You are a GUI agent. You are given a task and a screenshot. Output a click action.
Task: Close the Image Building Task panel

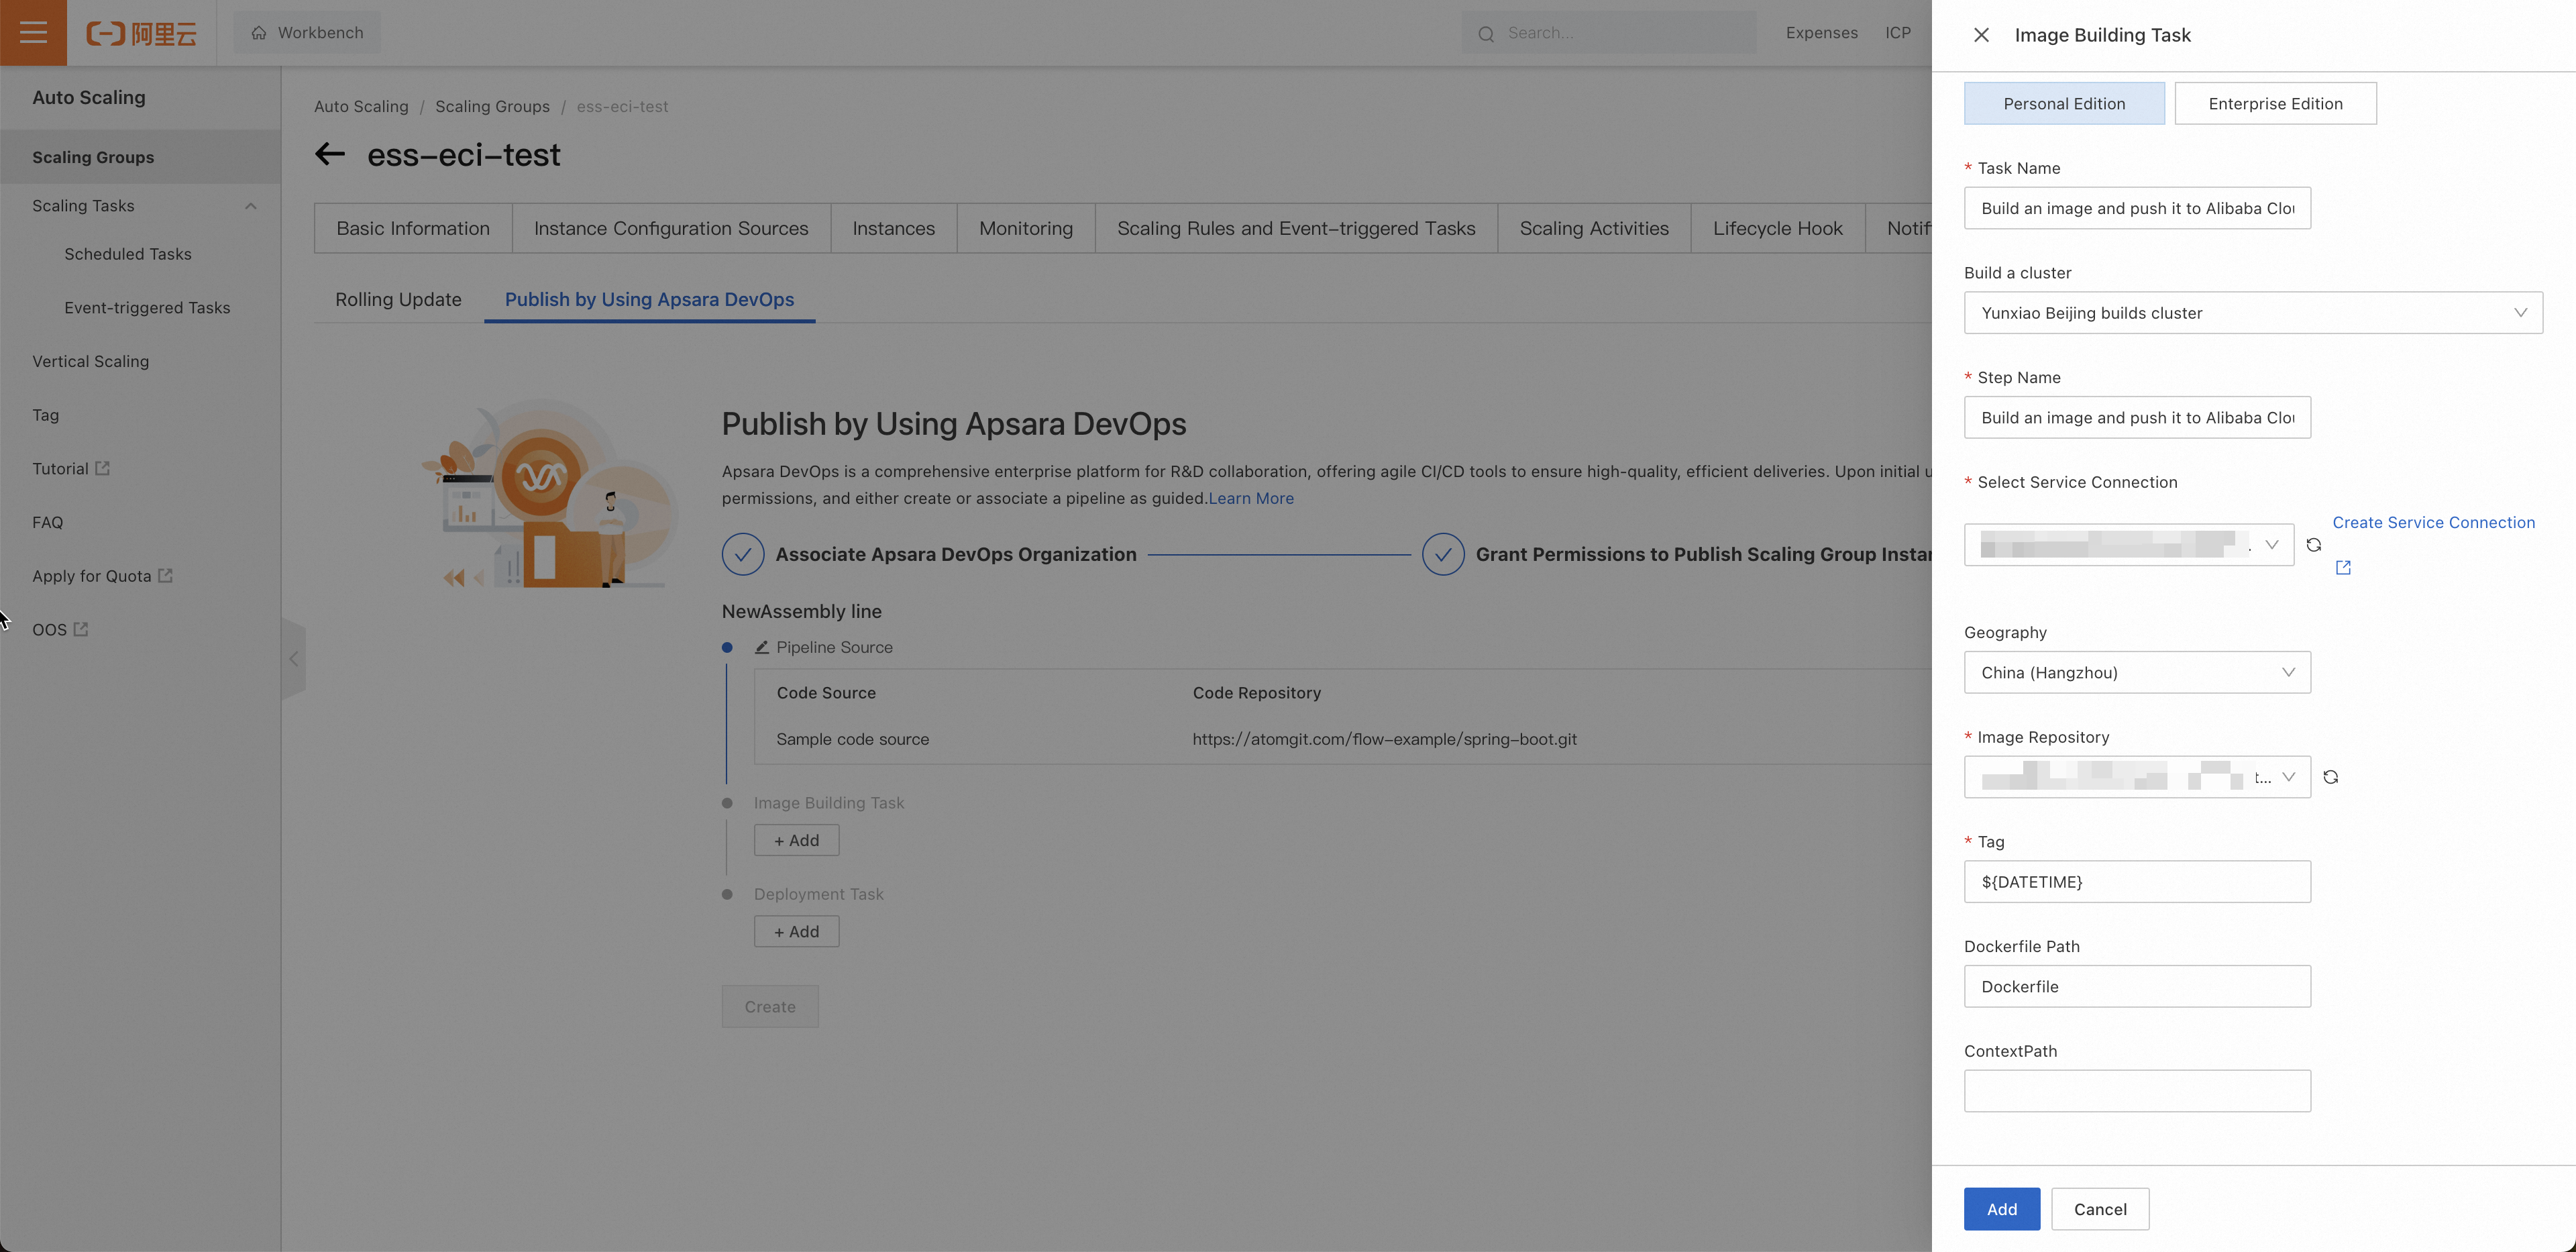(x=1980, y=35)
